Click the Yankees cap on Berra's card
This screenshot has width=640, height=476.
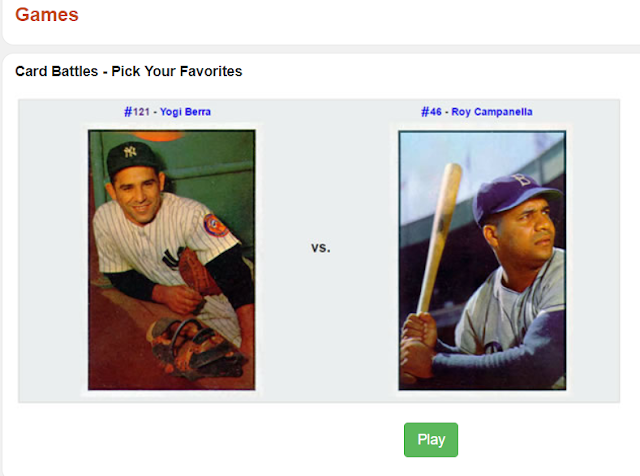coord(133,157)
